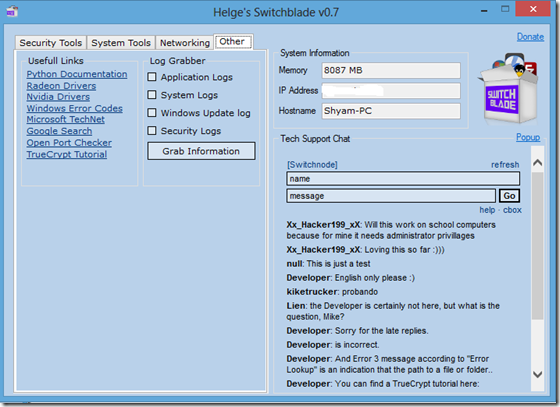Switch to the Security Tools tab

pos(51,43)
